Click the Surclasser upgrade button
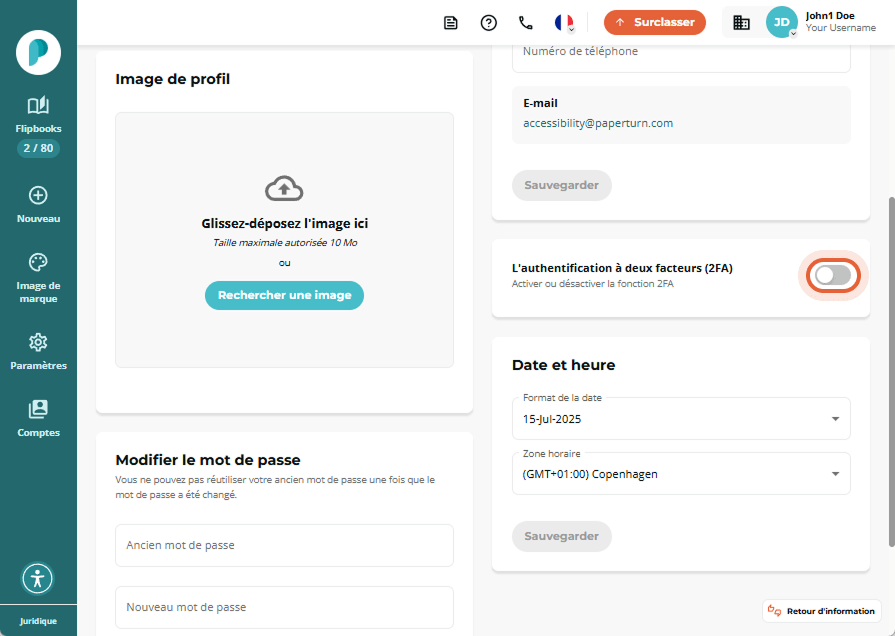 (655, 22)
